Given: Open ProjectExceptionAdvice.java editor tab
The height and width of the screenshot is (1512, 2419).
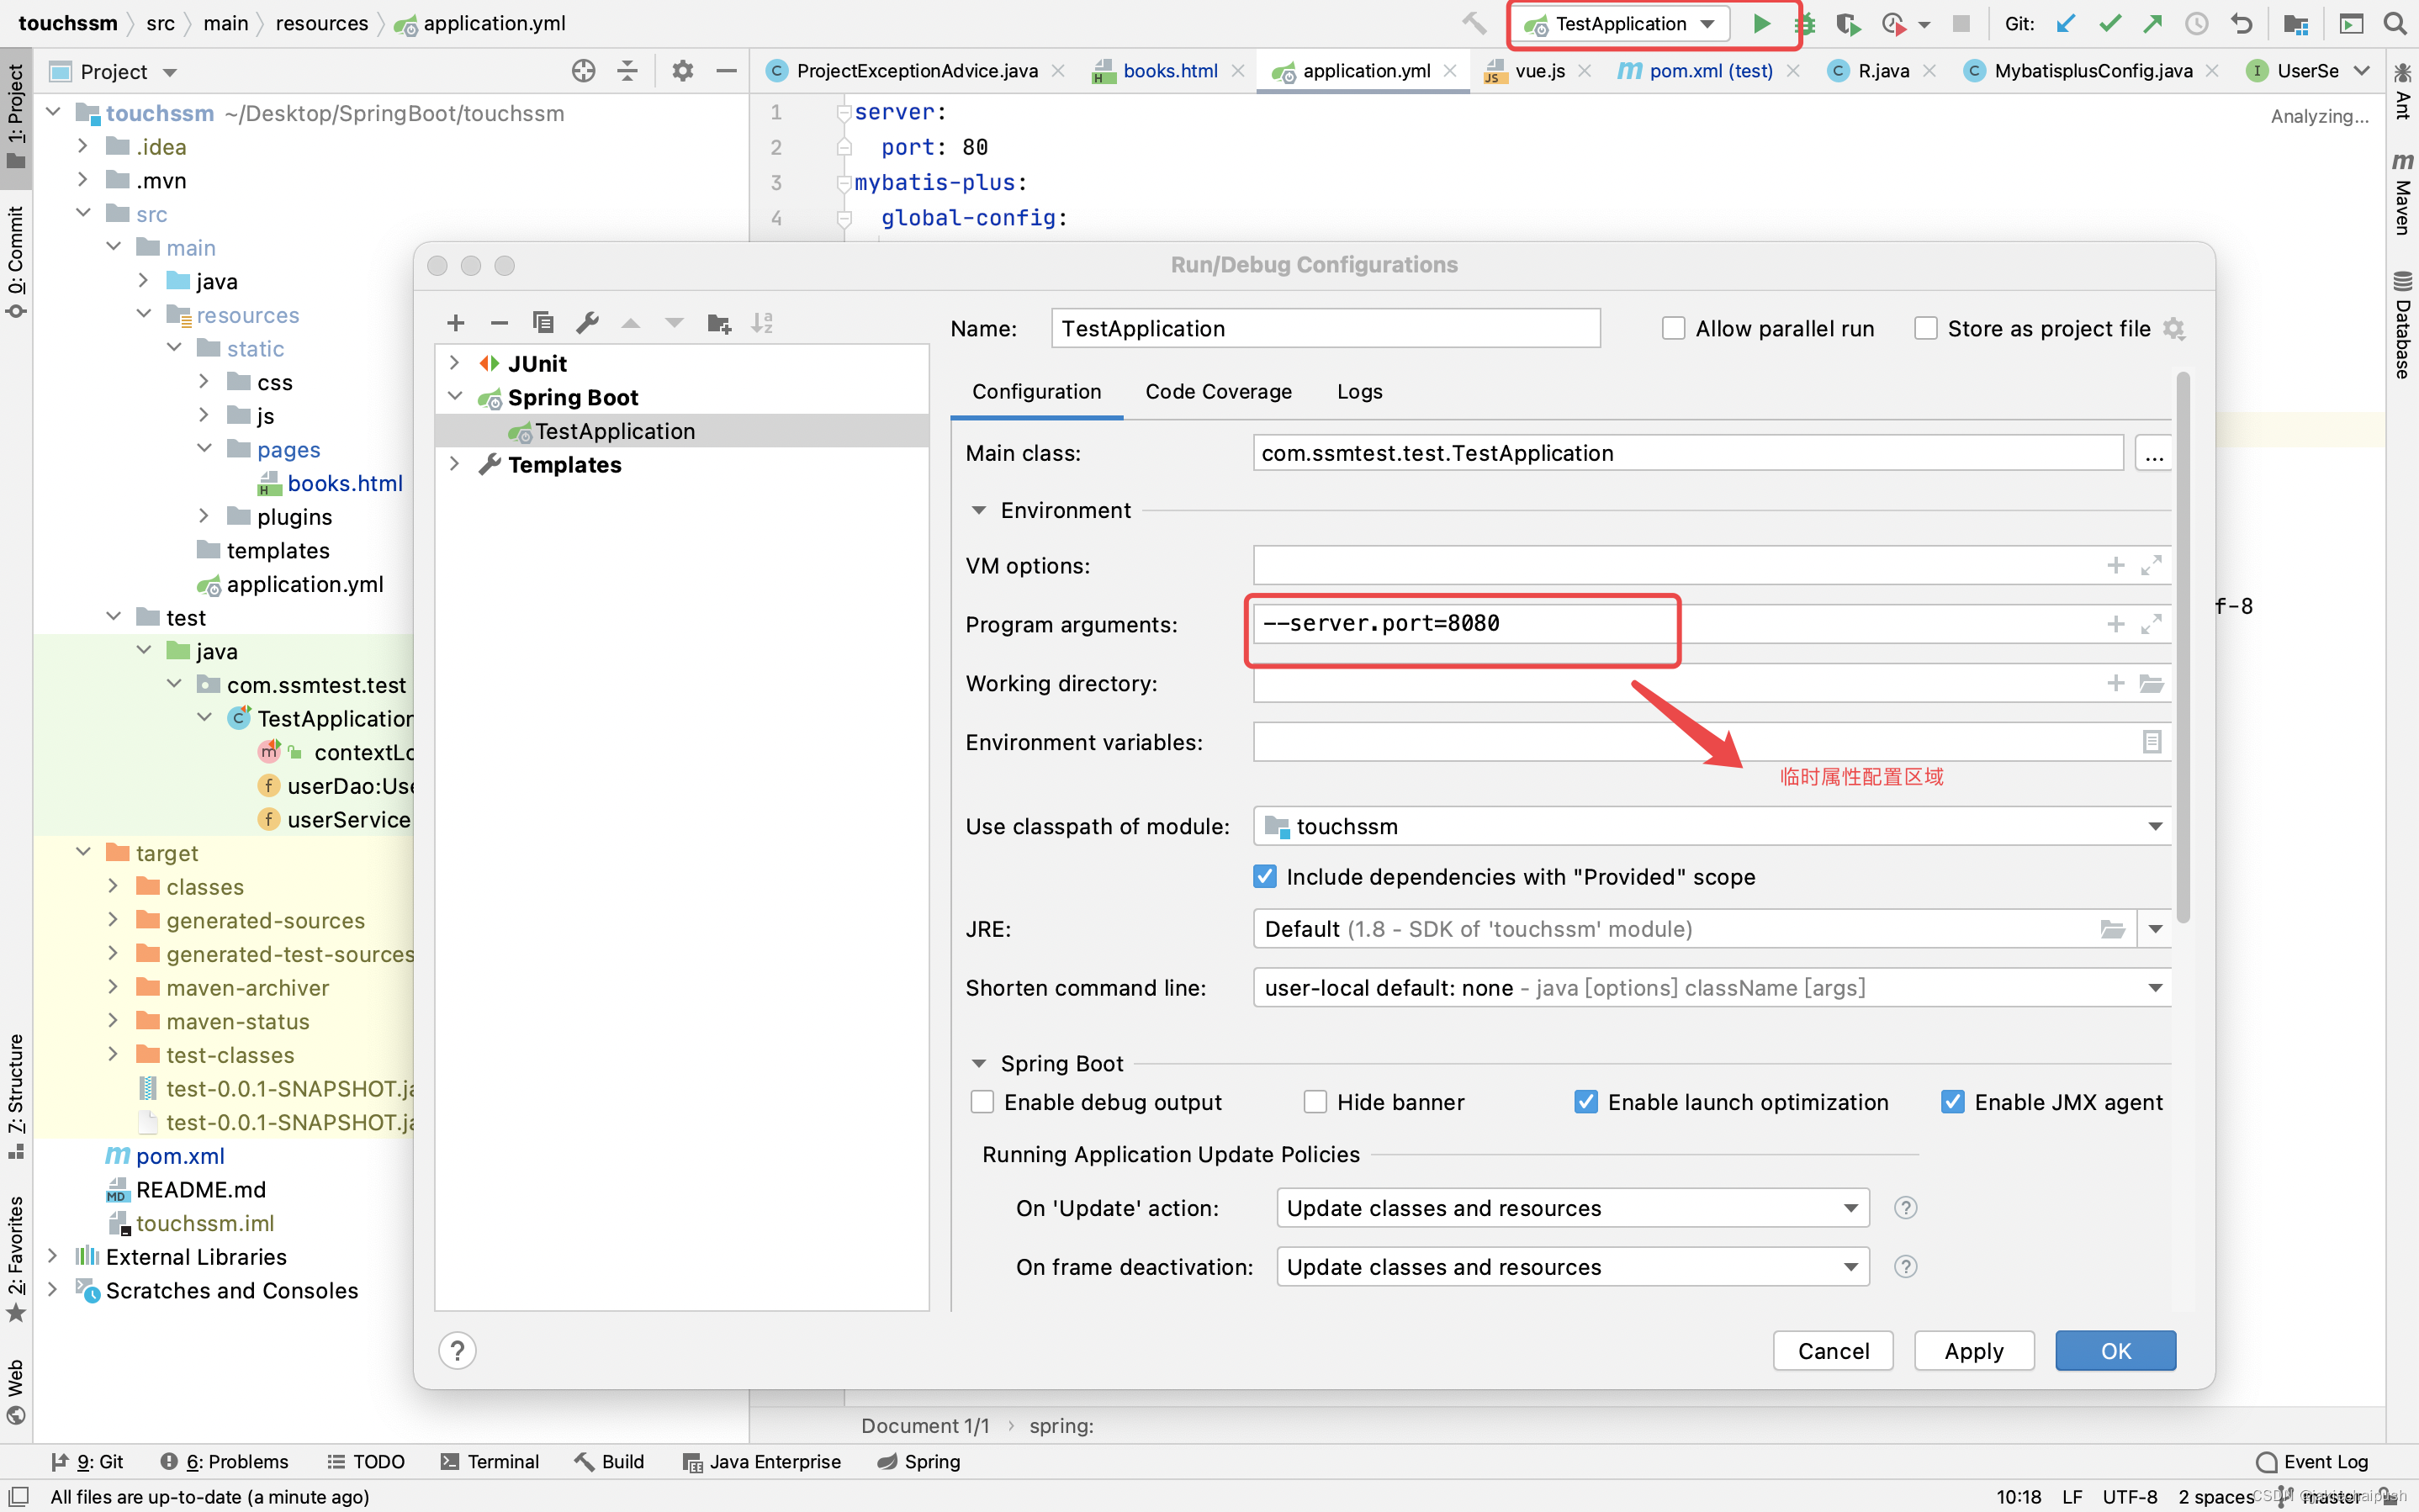Looking at the screenshot, I should (x=916, y=71).
